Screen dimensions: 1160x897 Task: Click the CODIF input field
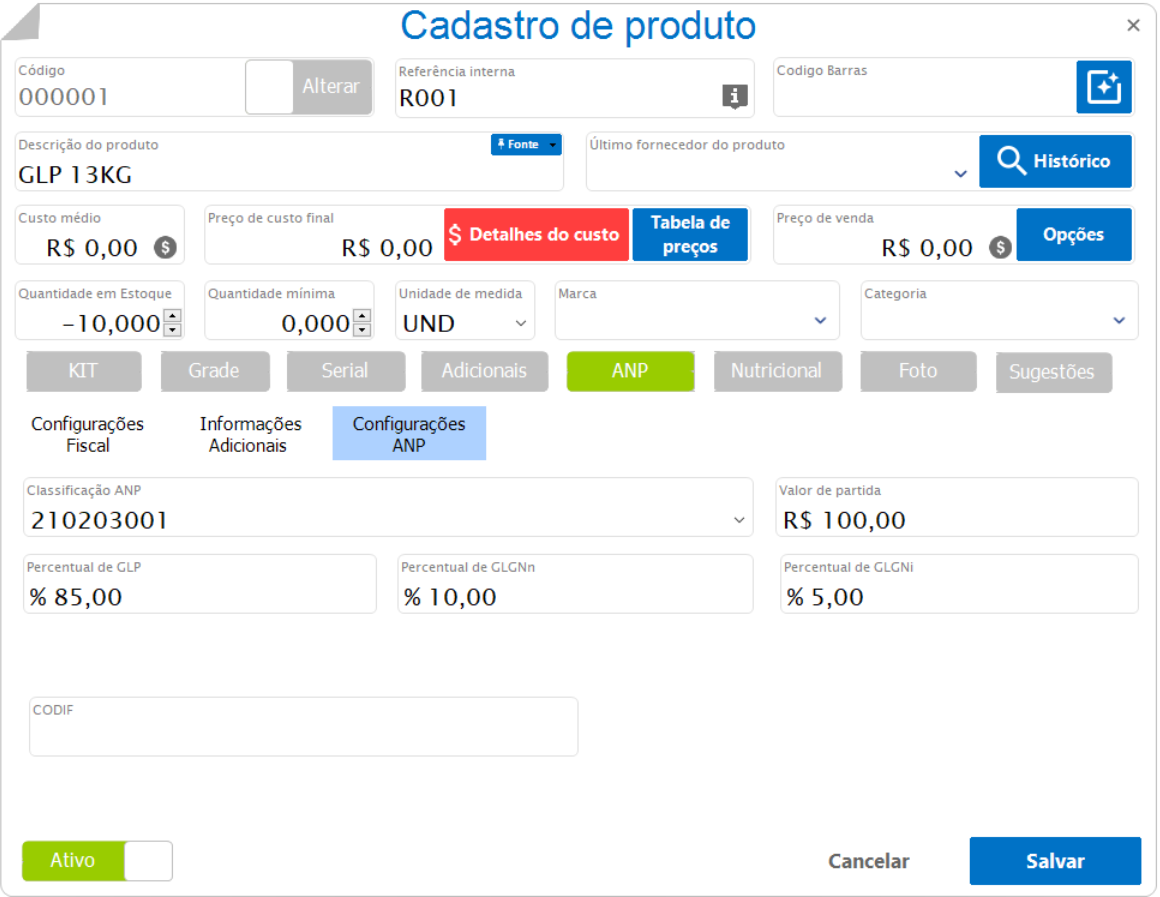(x=304, y=732)
